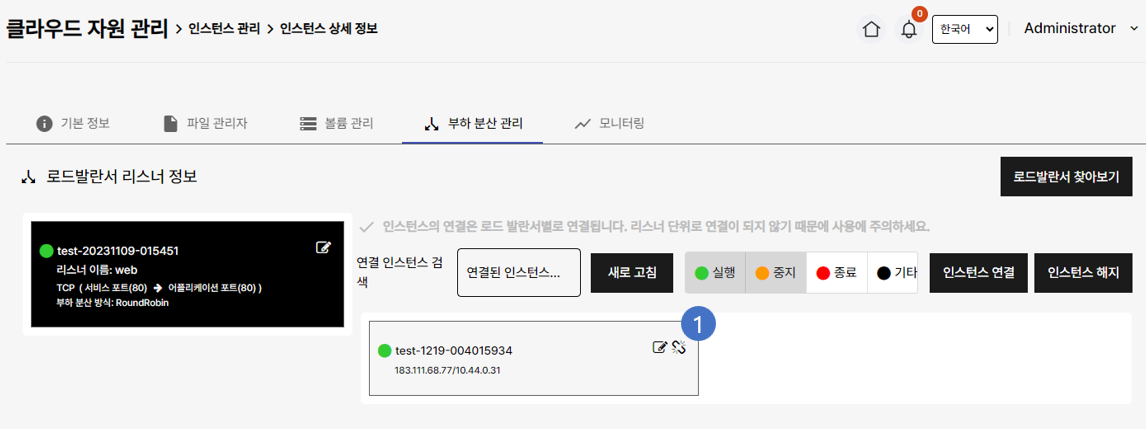Open notifications bell icon
This screenshot has width=1146, height=429.
pos(909,29)
